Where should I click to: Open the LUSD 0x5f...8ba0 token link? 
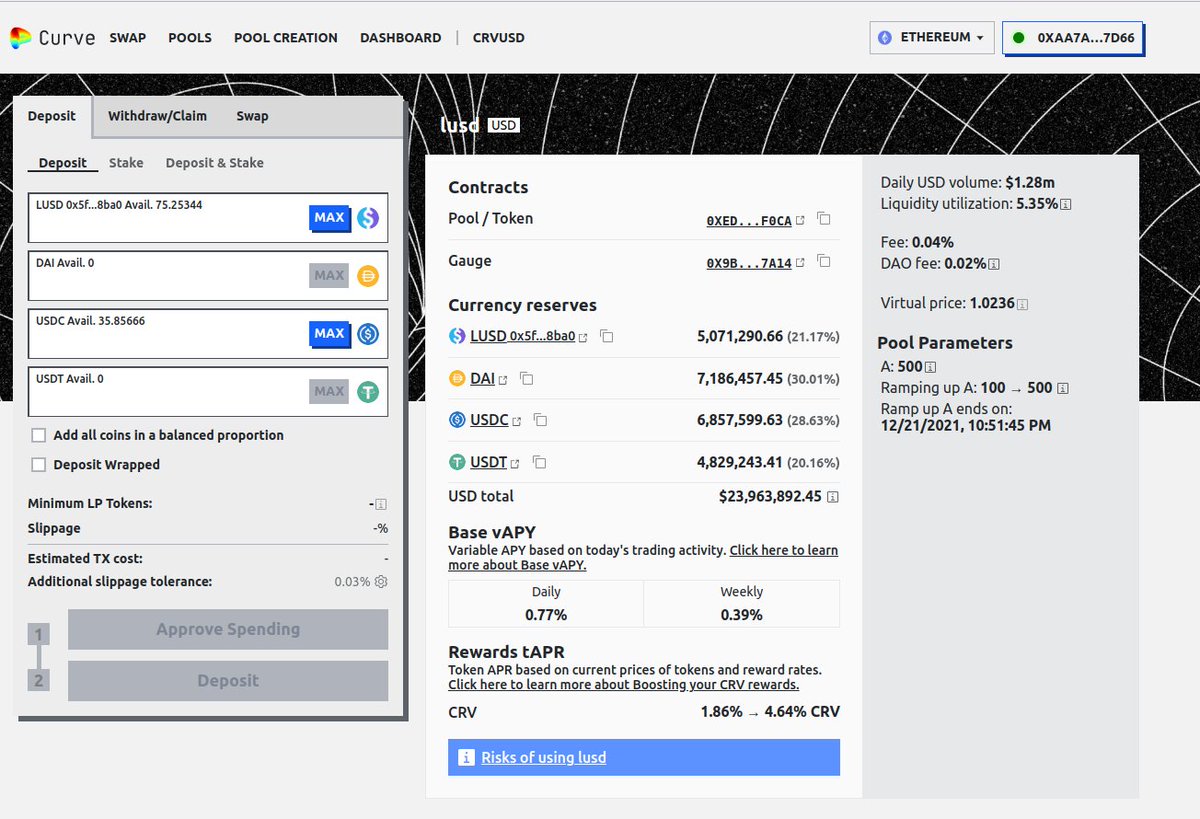pyautogui.click(x=529, y=337)
